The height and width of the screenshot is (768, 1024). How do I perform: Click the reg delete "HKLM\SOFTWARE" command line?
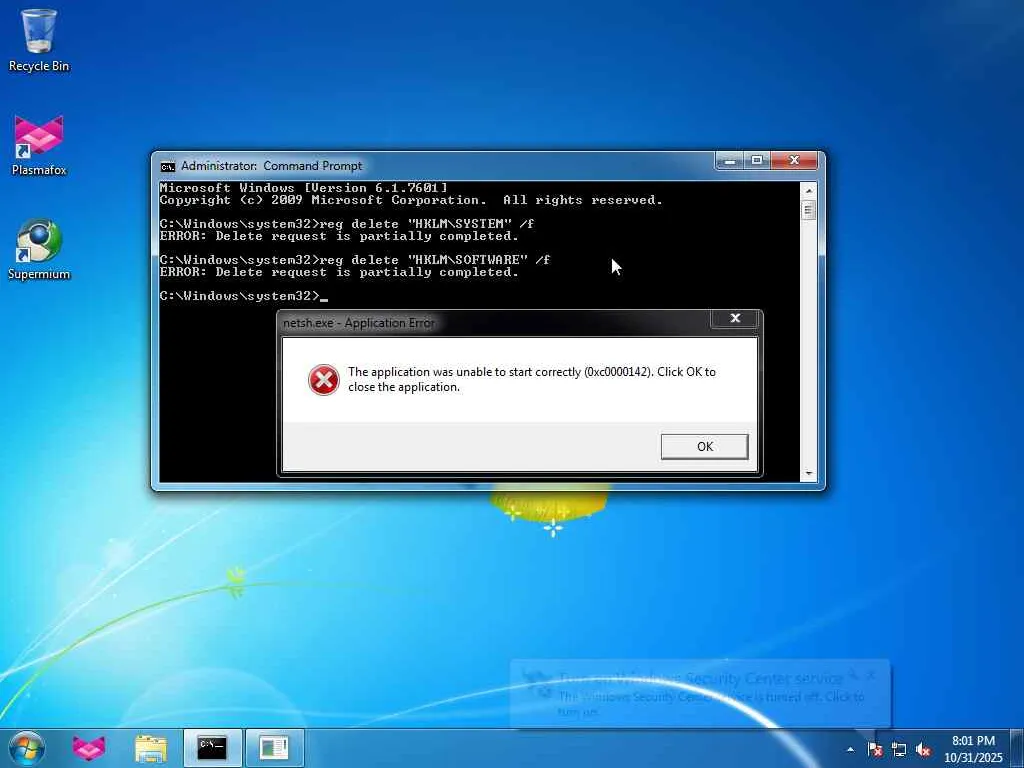click(x=355, y=260)
